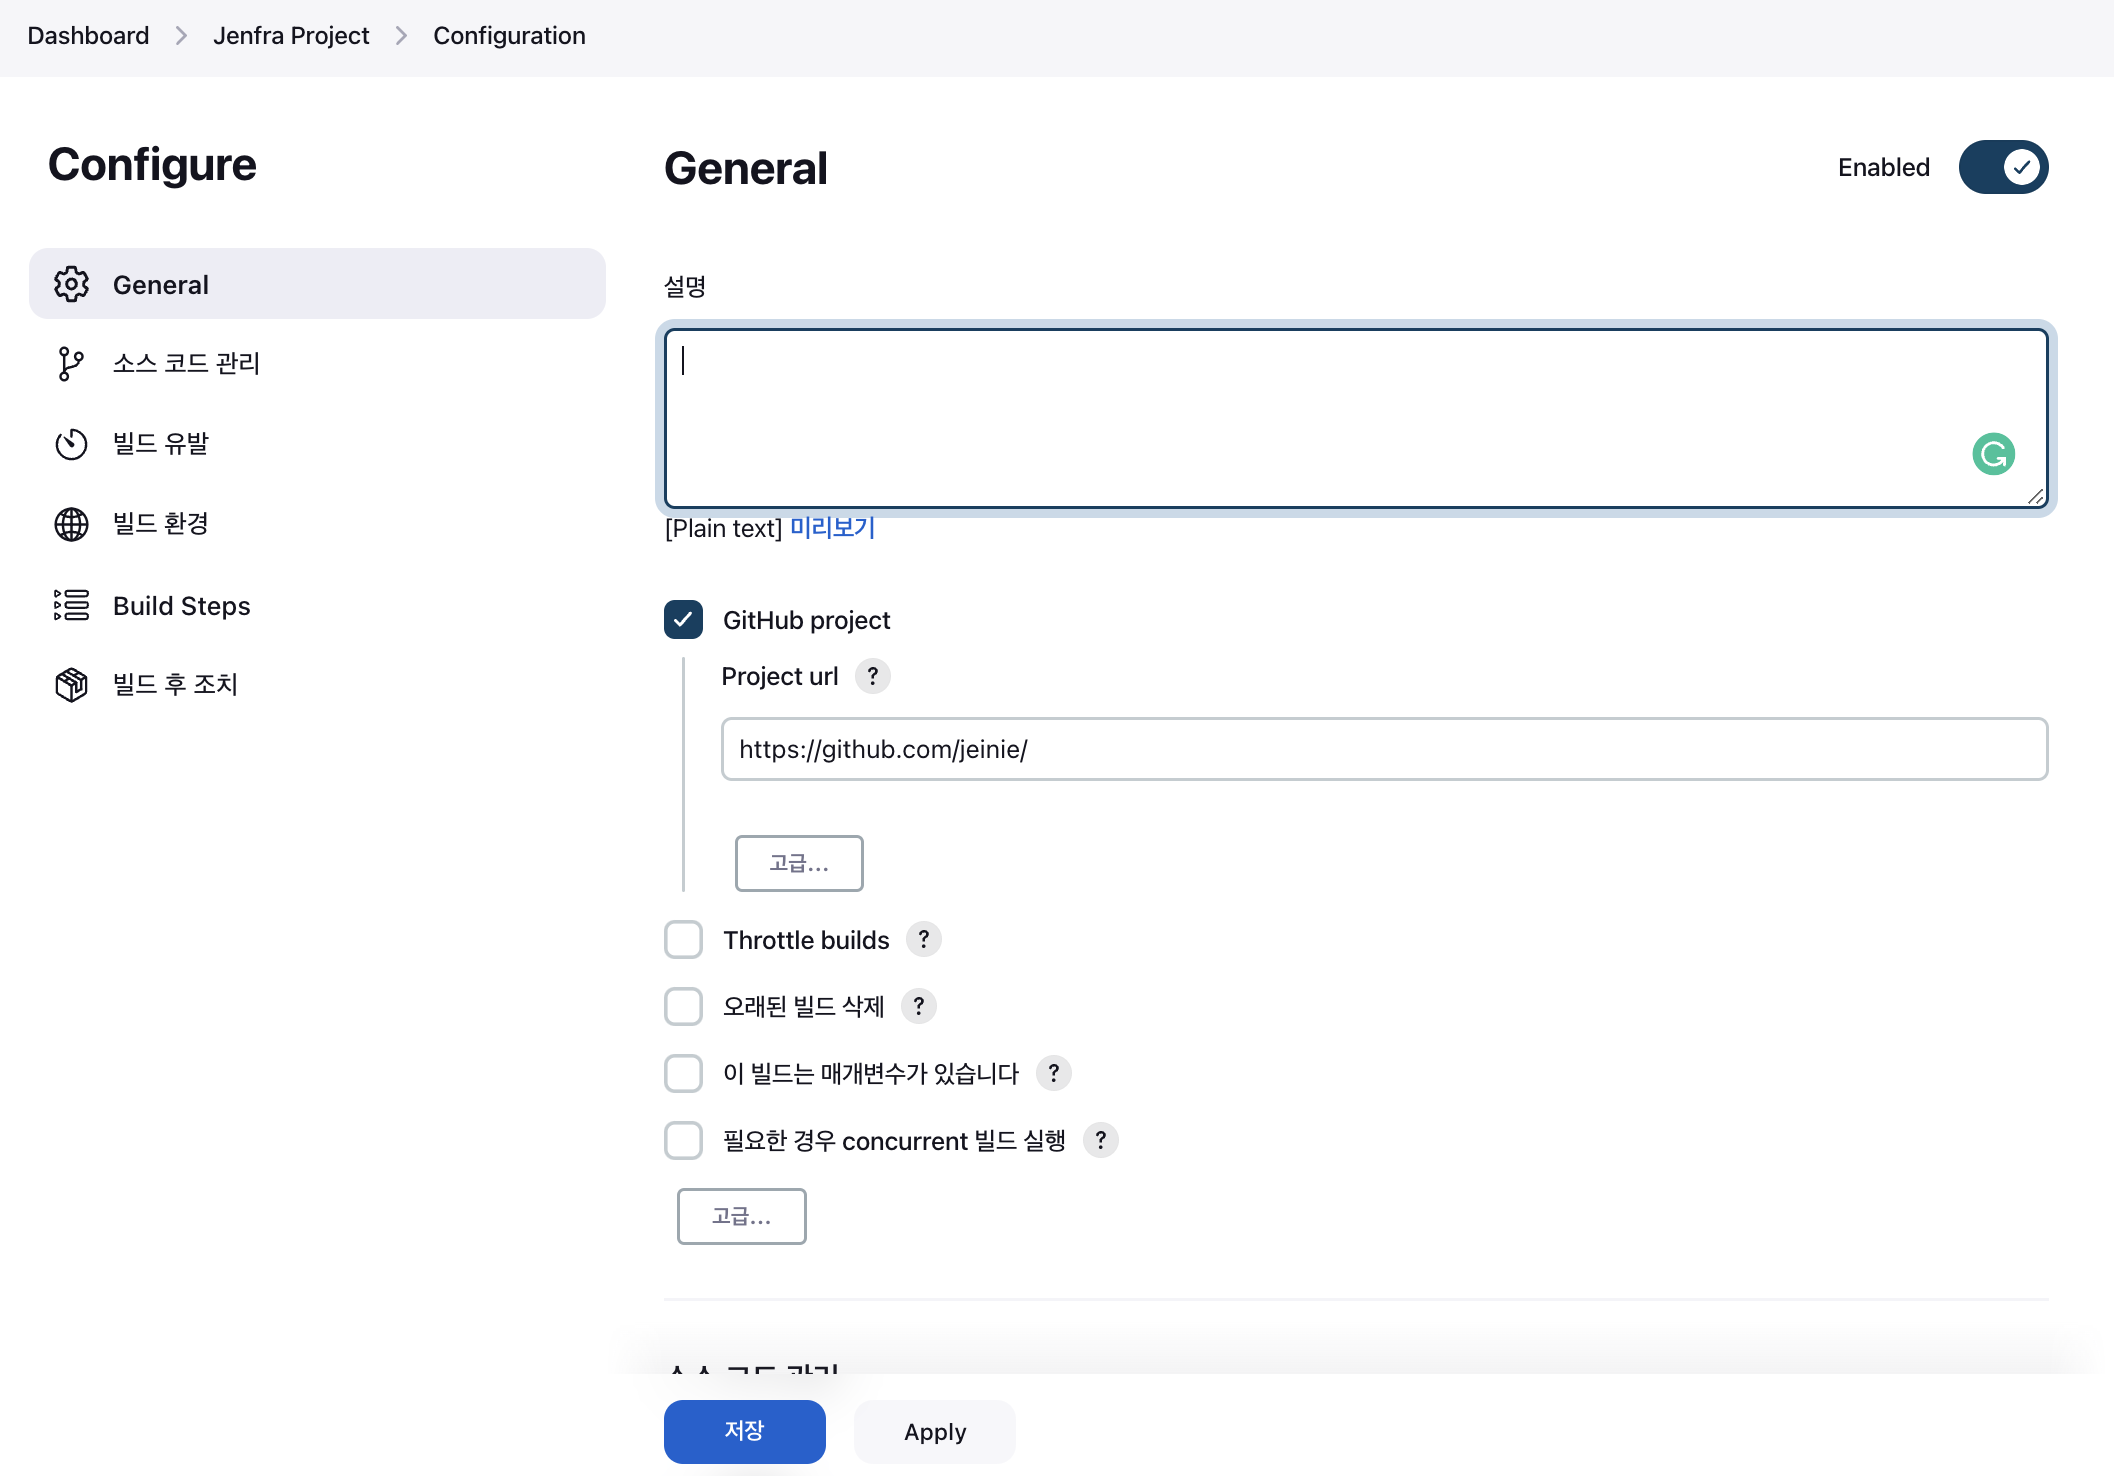The image size is (2114, 1476).
Task: Check the concurrent build execution checkbox
Action: [x=684, y=1141]
